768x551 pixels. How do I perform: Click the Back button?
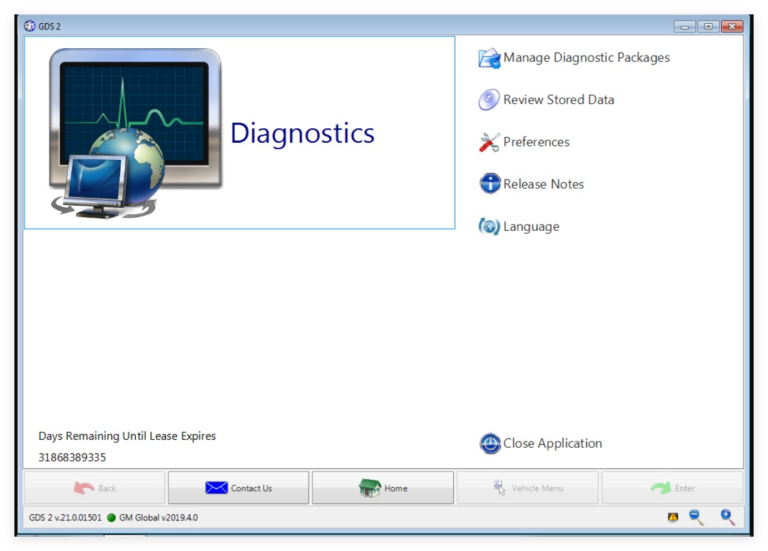[95, 488]
